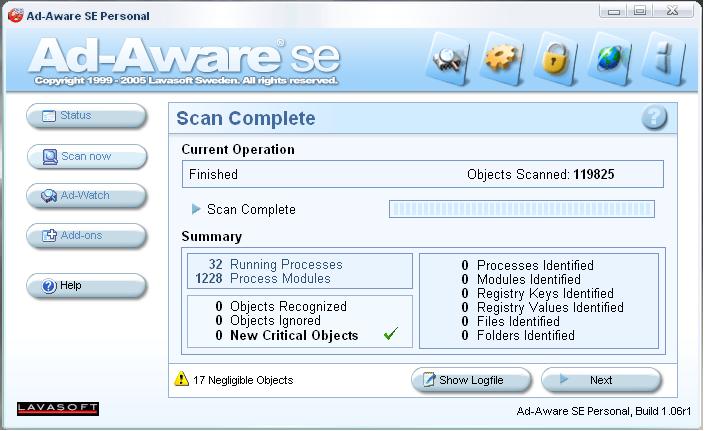Click Show Logfile button
The width and height of the screenshot is (705, 431).
click(x=471, y=380)
